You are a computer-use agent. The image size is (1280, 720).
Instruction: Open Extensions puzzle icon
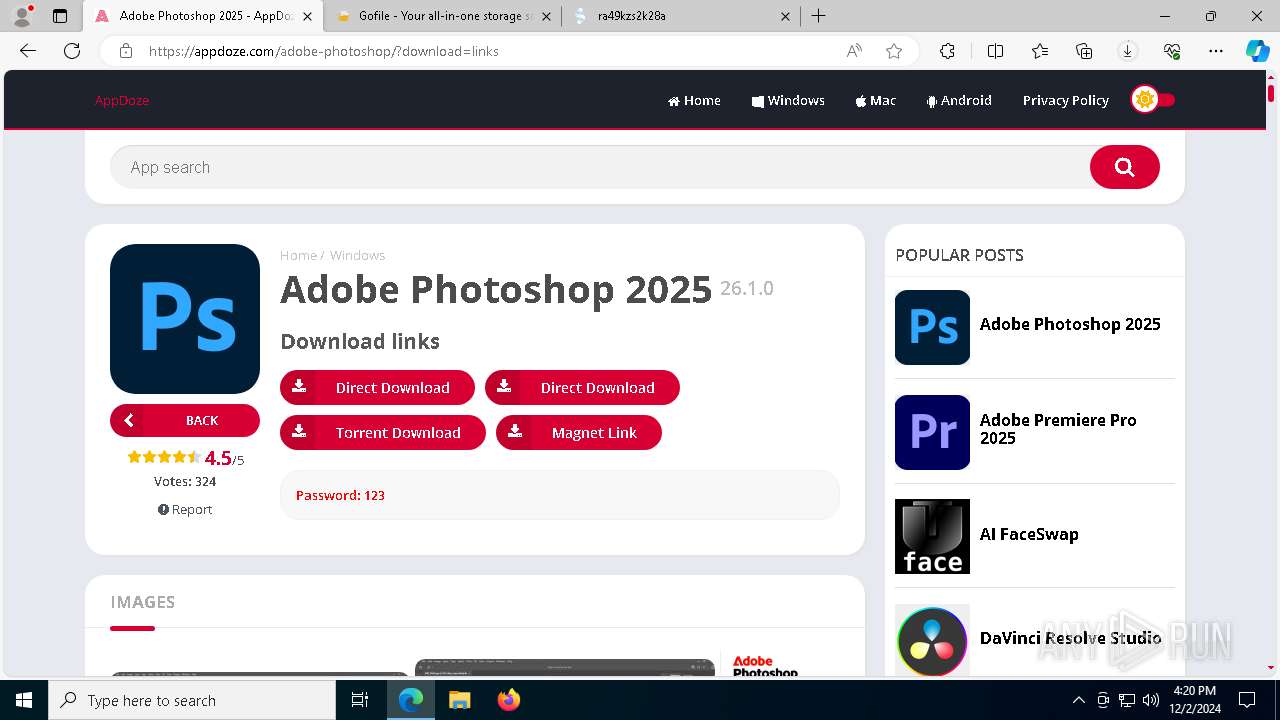tap(947, 51)
